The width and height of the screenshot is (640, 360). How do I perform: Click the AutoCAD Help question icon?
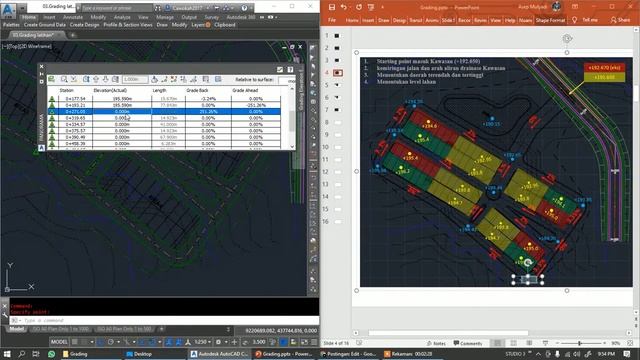click(x=244, y=8)
